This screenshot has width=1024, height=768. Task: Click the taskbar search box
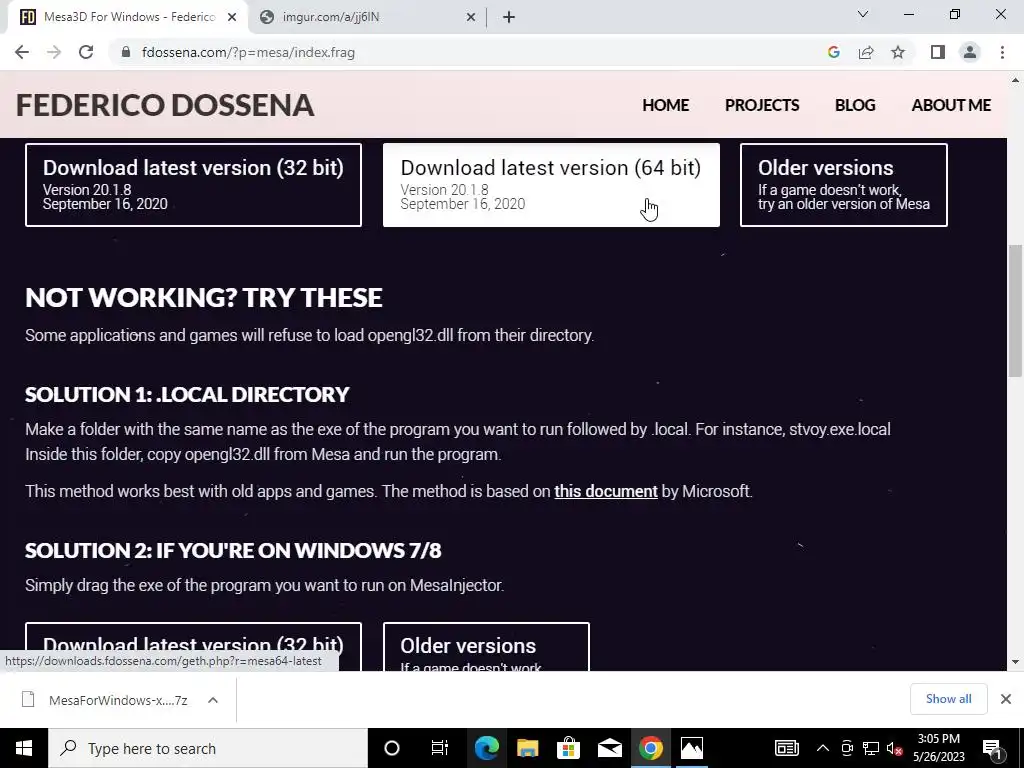pos(208,748)
